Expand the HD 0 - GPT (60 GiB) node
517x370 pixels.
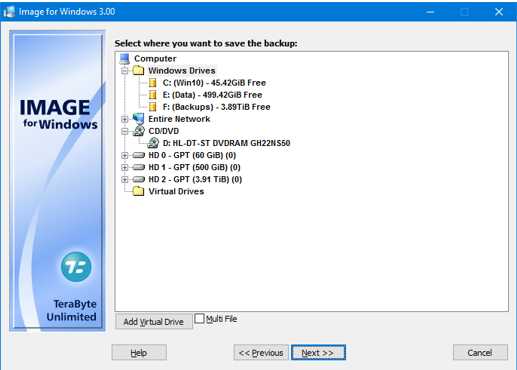coord(125,155)
